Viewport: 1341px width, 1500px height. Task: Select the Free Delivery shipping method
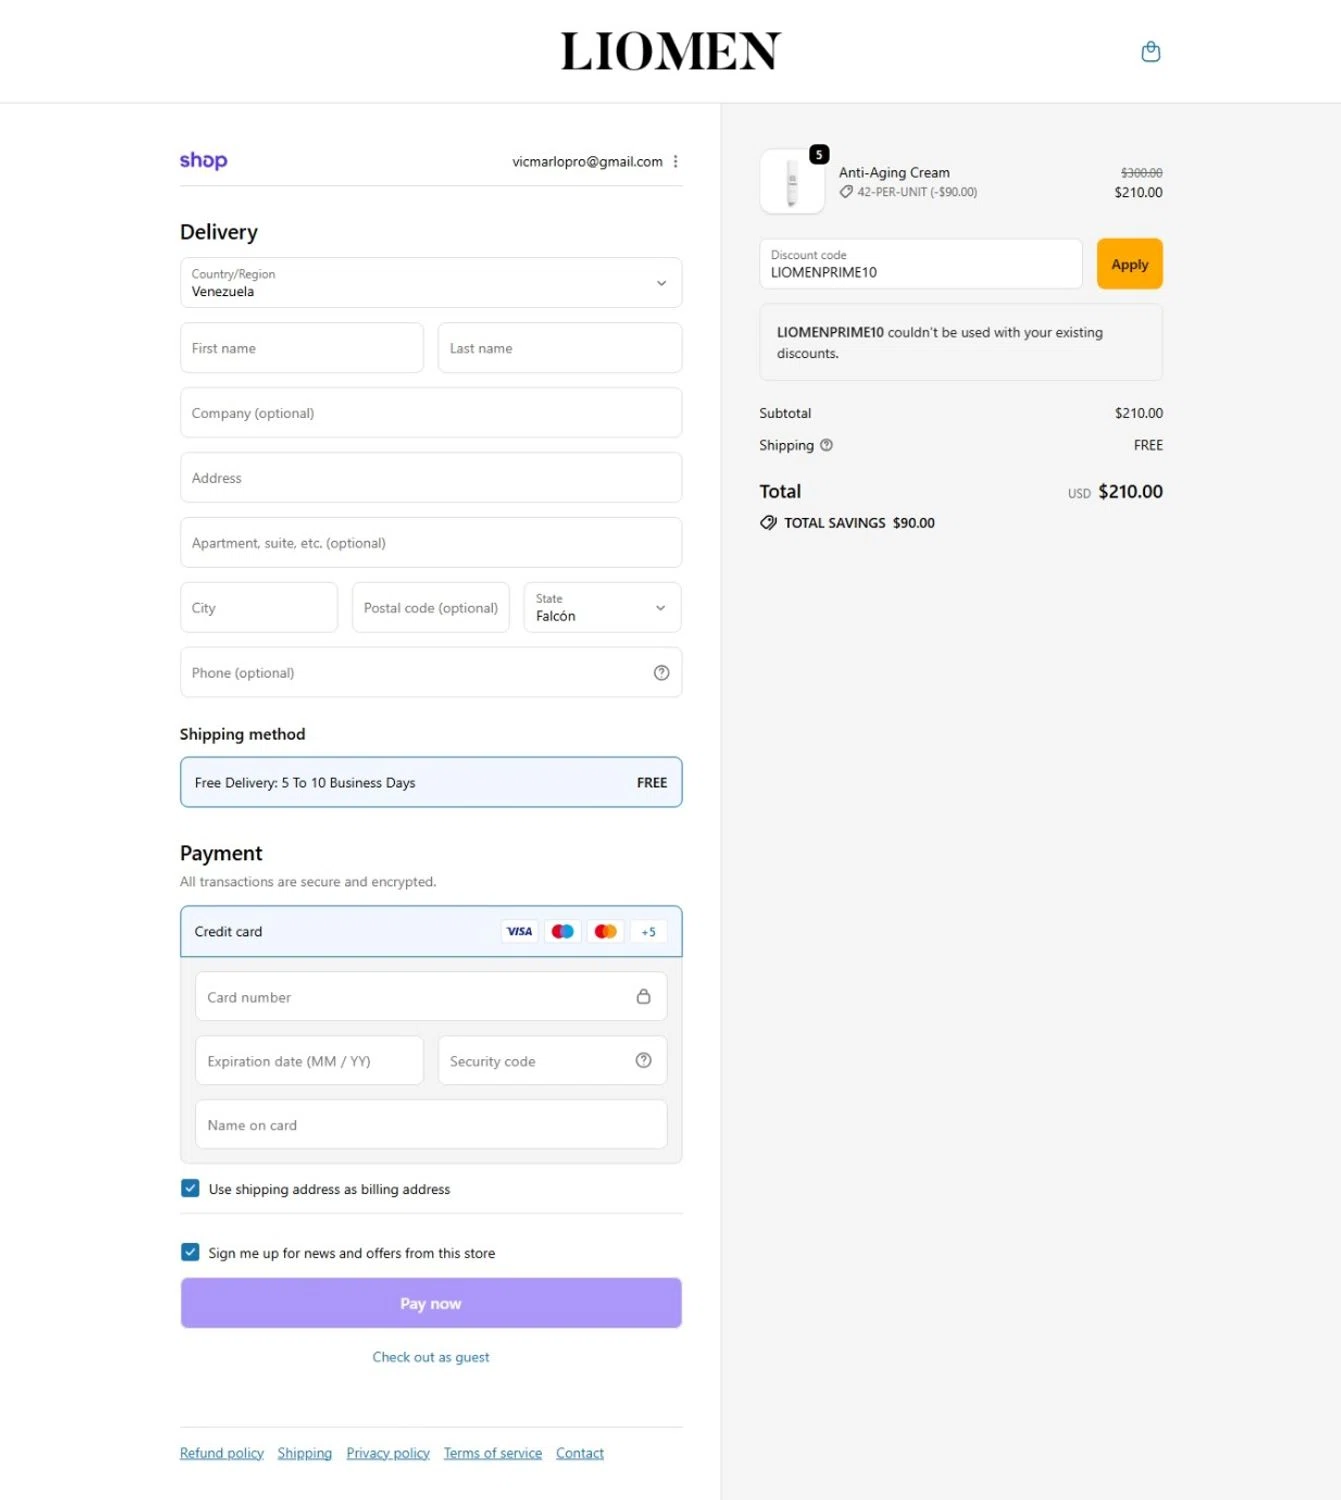(x=431, y=782)
